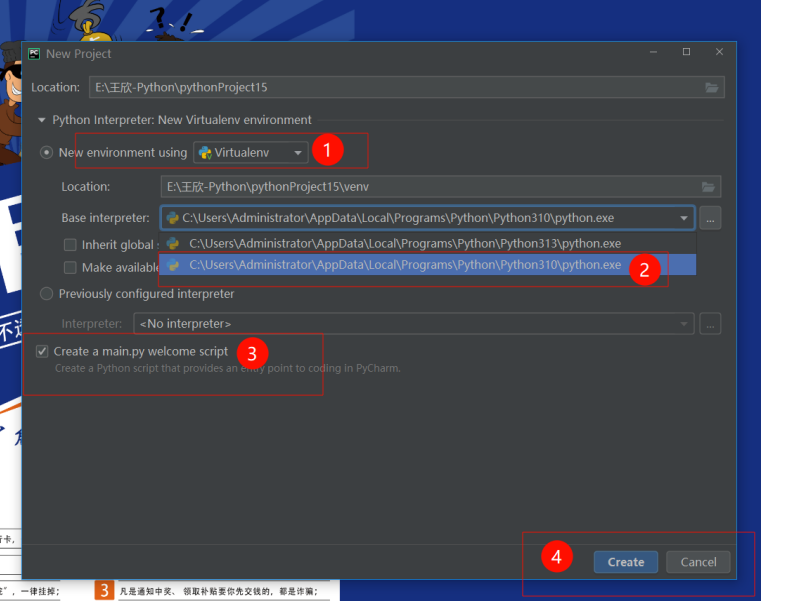The height and width of the screenshot is (601, 786).
Task: Toggle the Make available to all projects checkbox
Action: pos(70,268)
